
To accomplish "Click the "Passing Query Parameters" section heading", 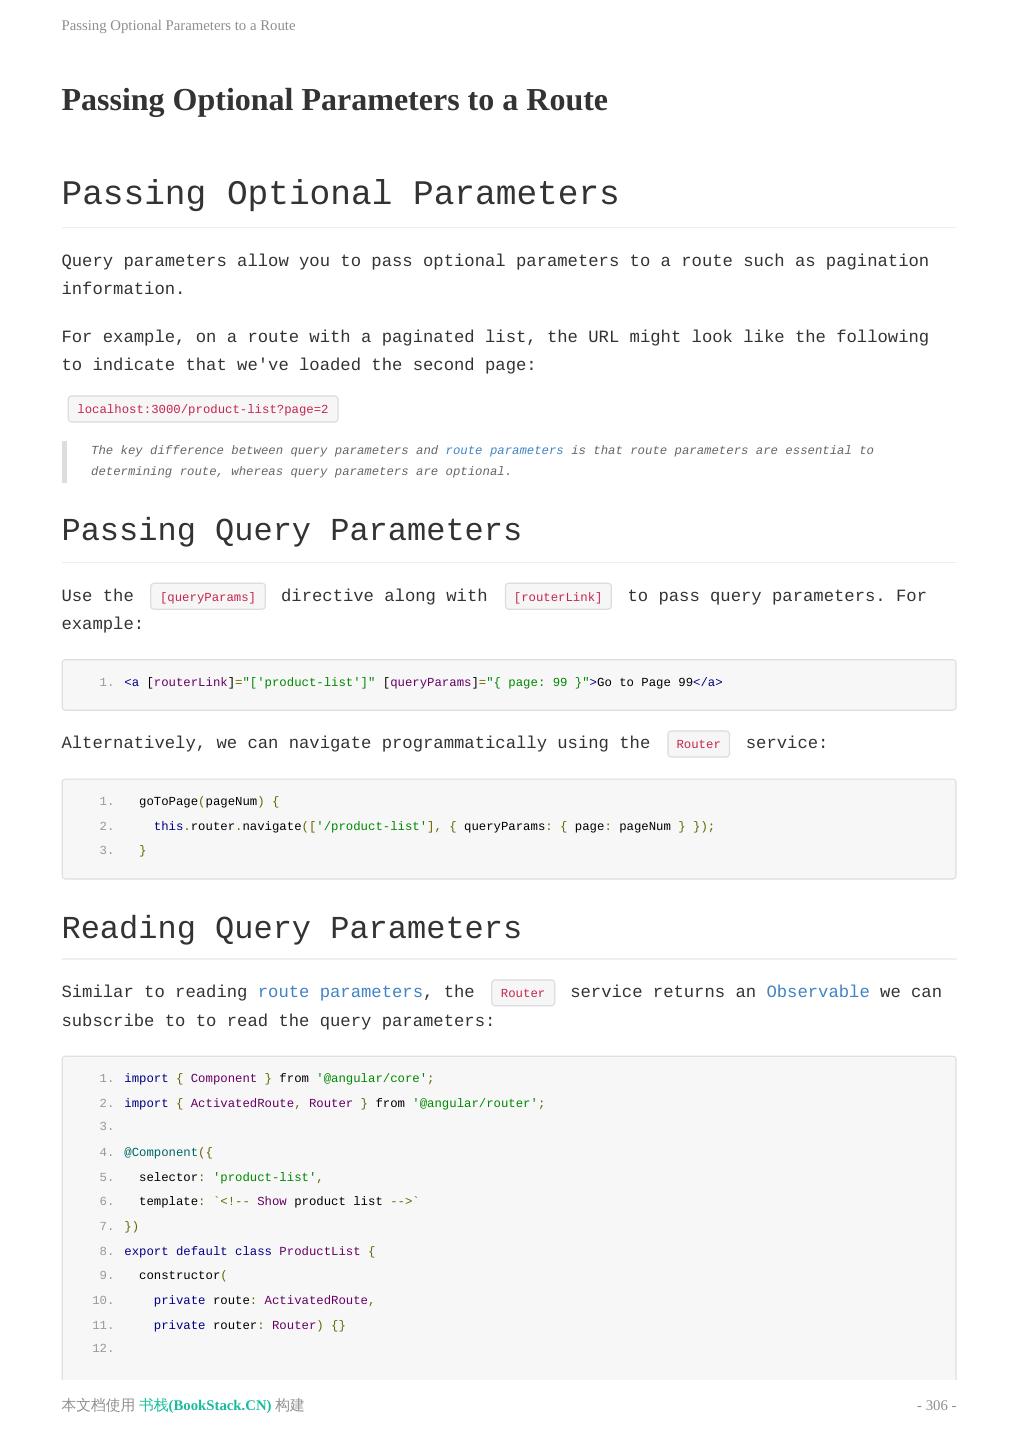I will (x=291, y=531).
